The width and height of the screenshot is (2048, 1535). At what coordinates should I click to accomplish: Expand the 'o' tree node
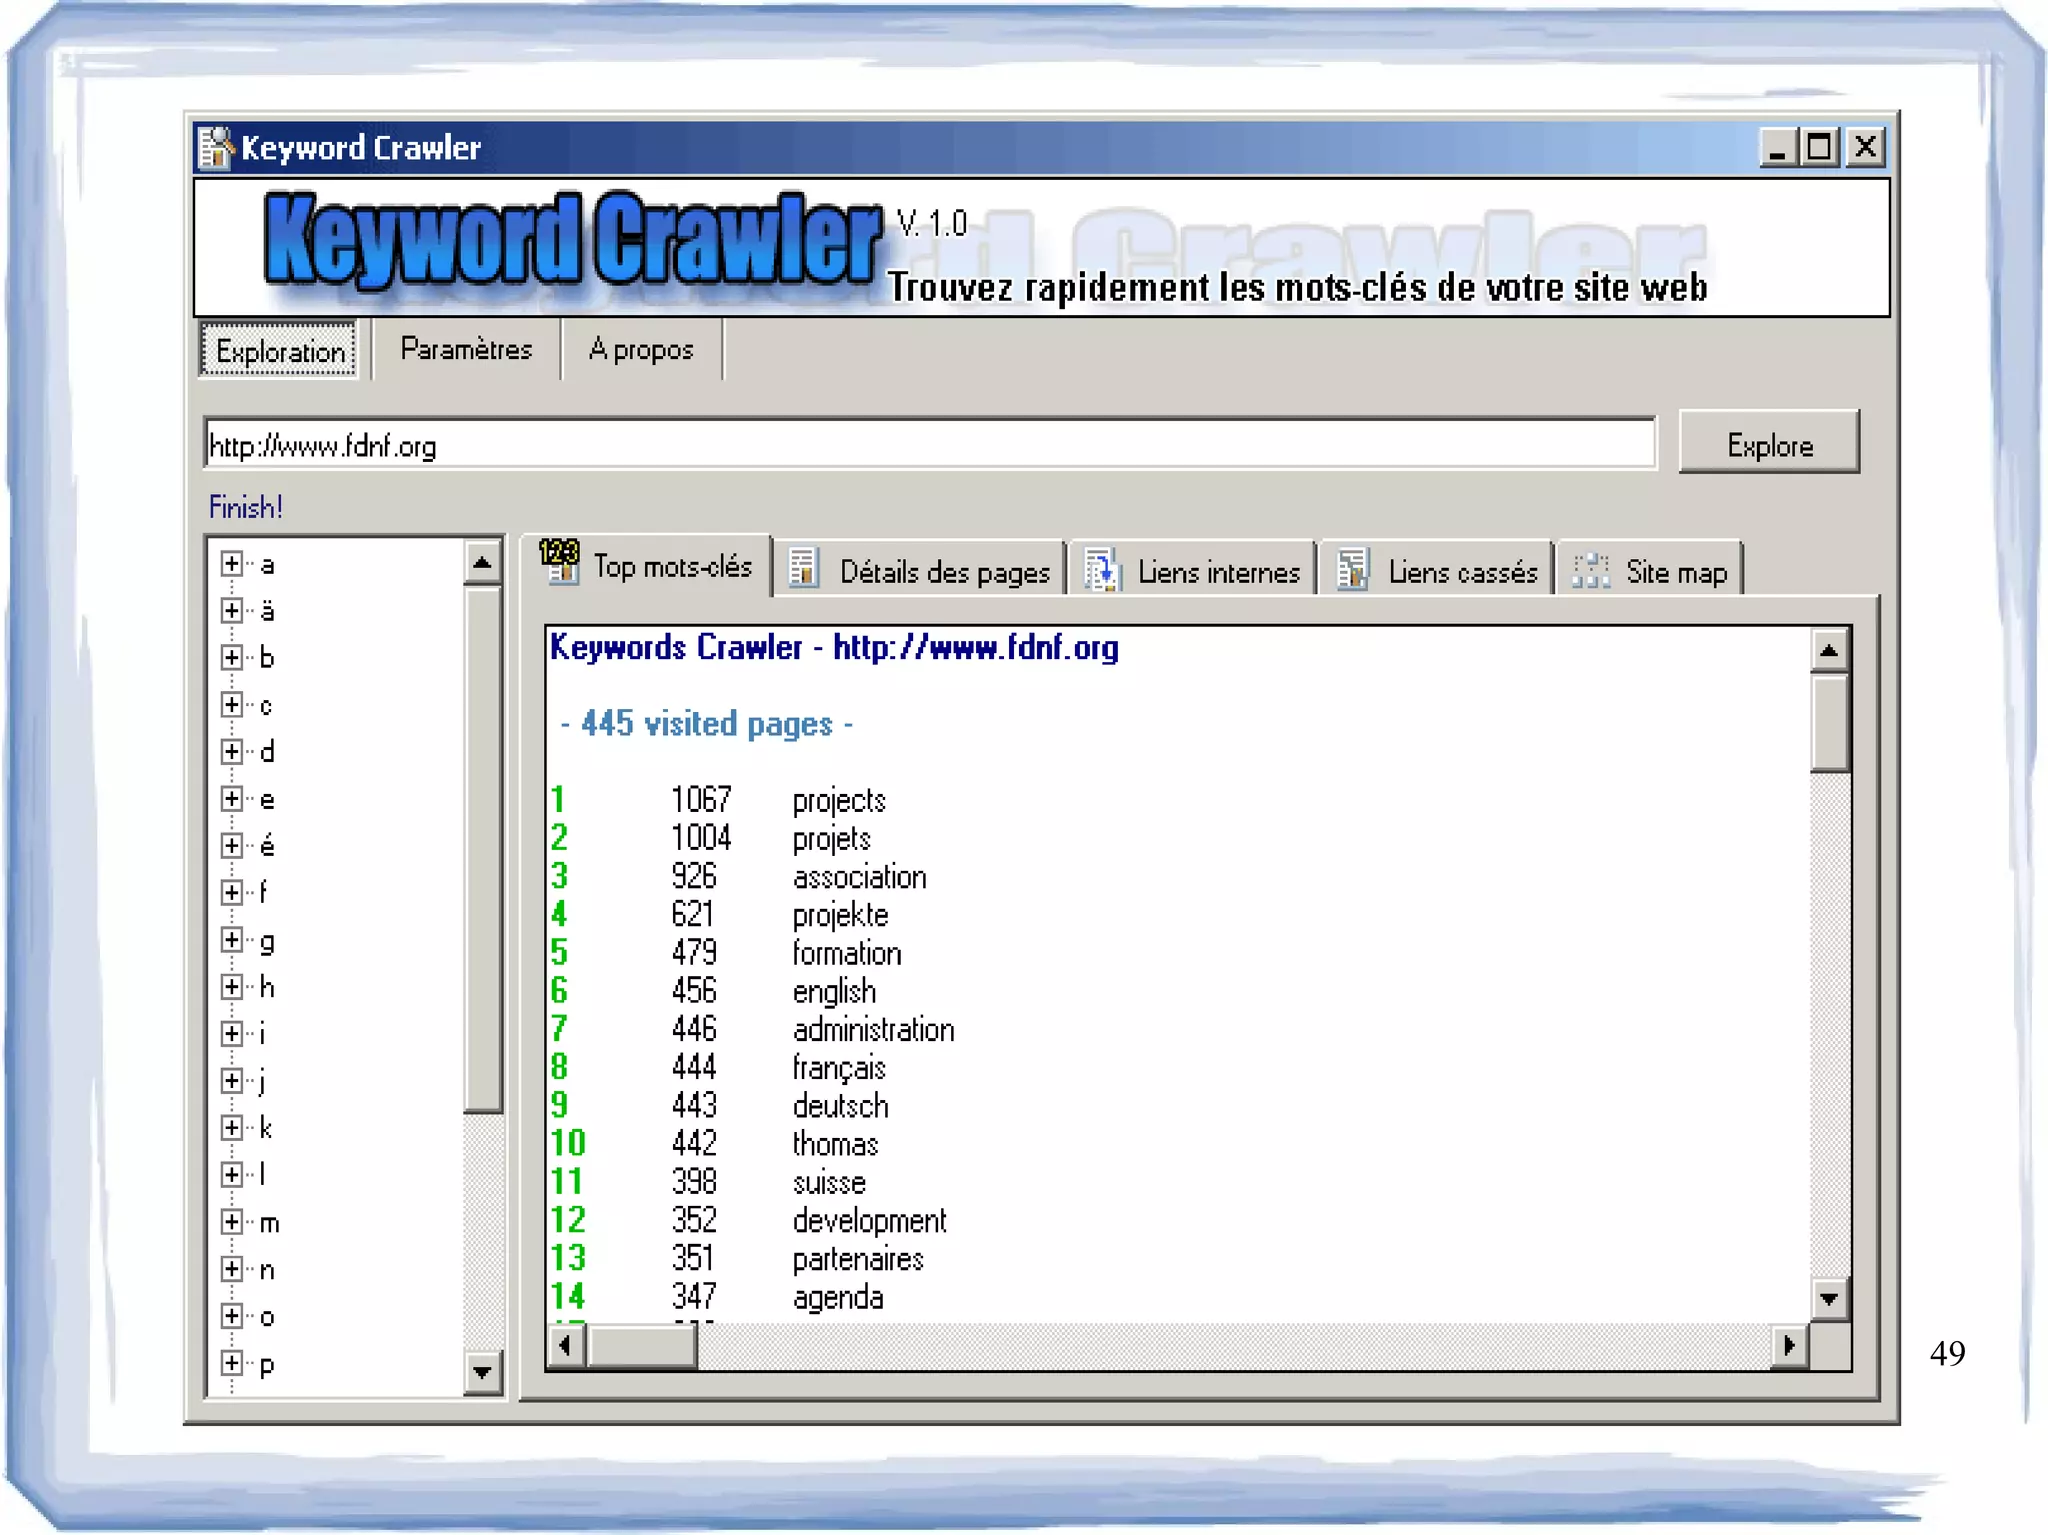[231, 1315]
